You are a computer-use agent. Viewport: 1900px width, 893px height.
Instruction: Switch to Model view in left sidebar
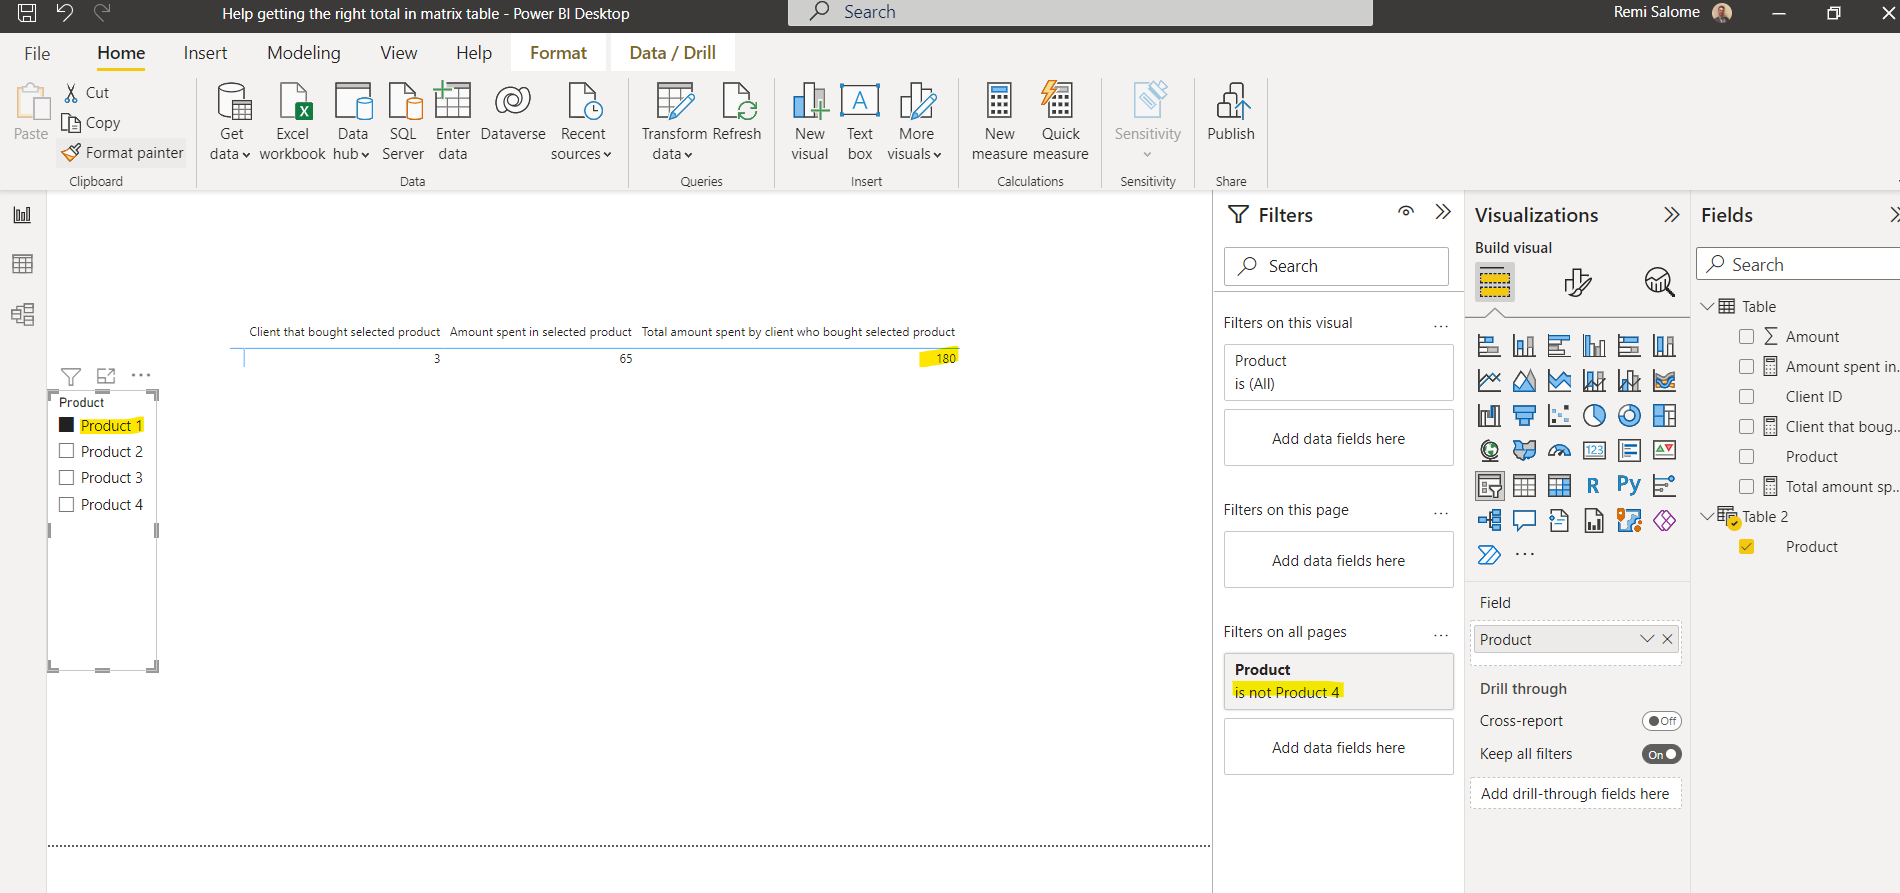pyautogui.click(x=22, y=314)
